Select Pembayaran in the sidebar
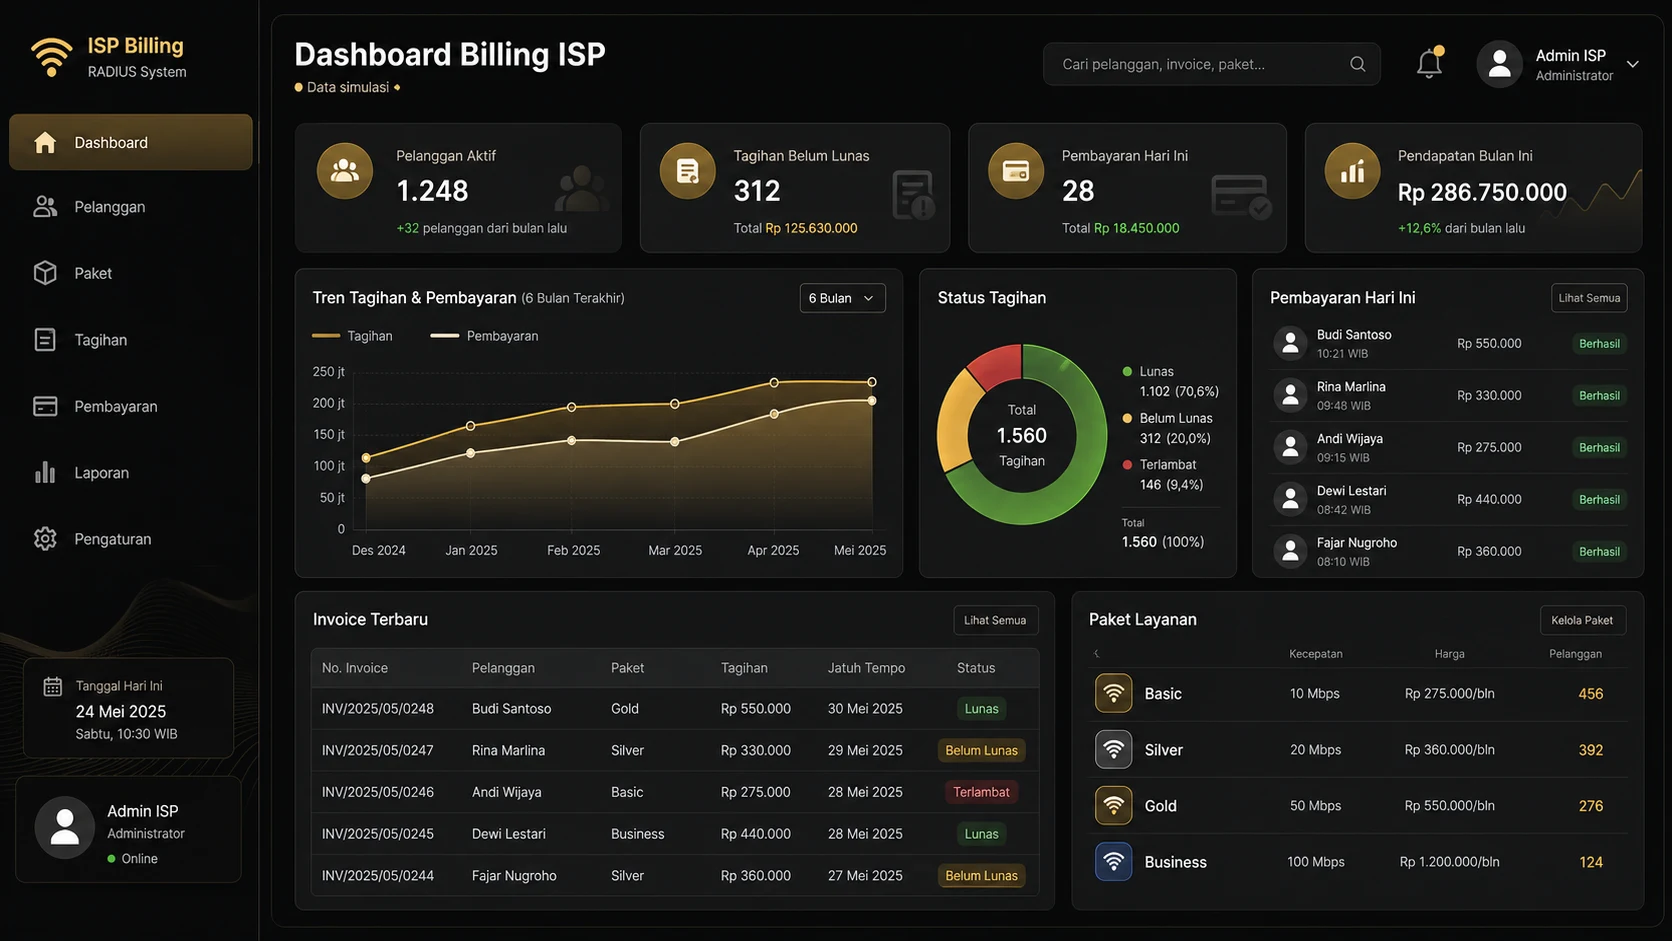 coord(131,406)
